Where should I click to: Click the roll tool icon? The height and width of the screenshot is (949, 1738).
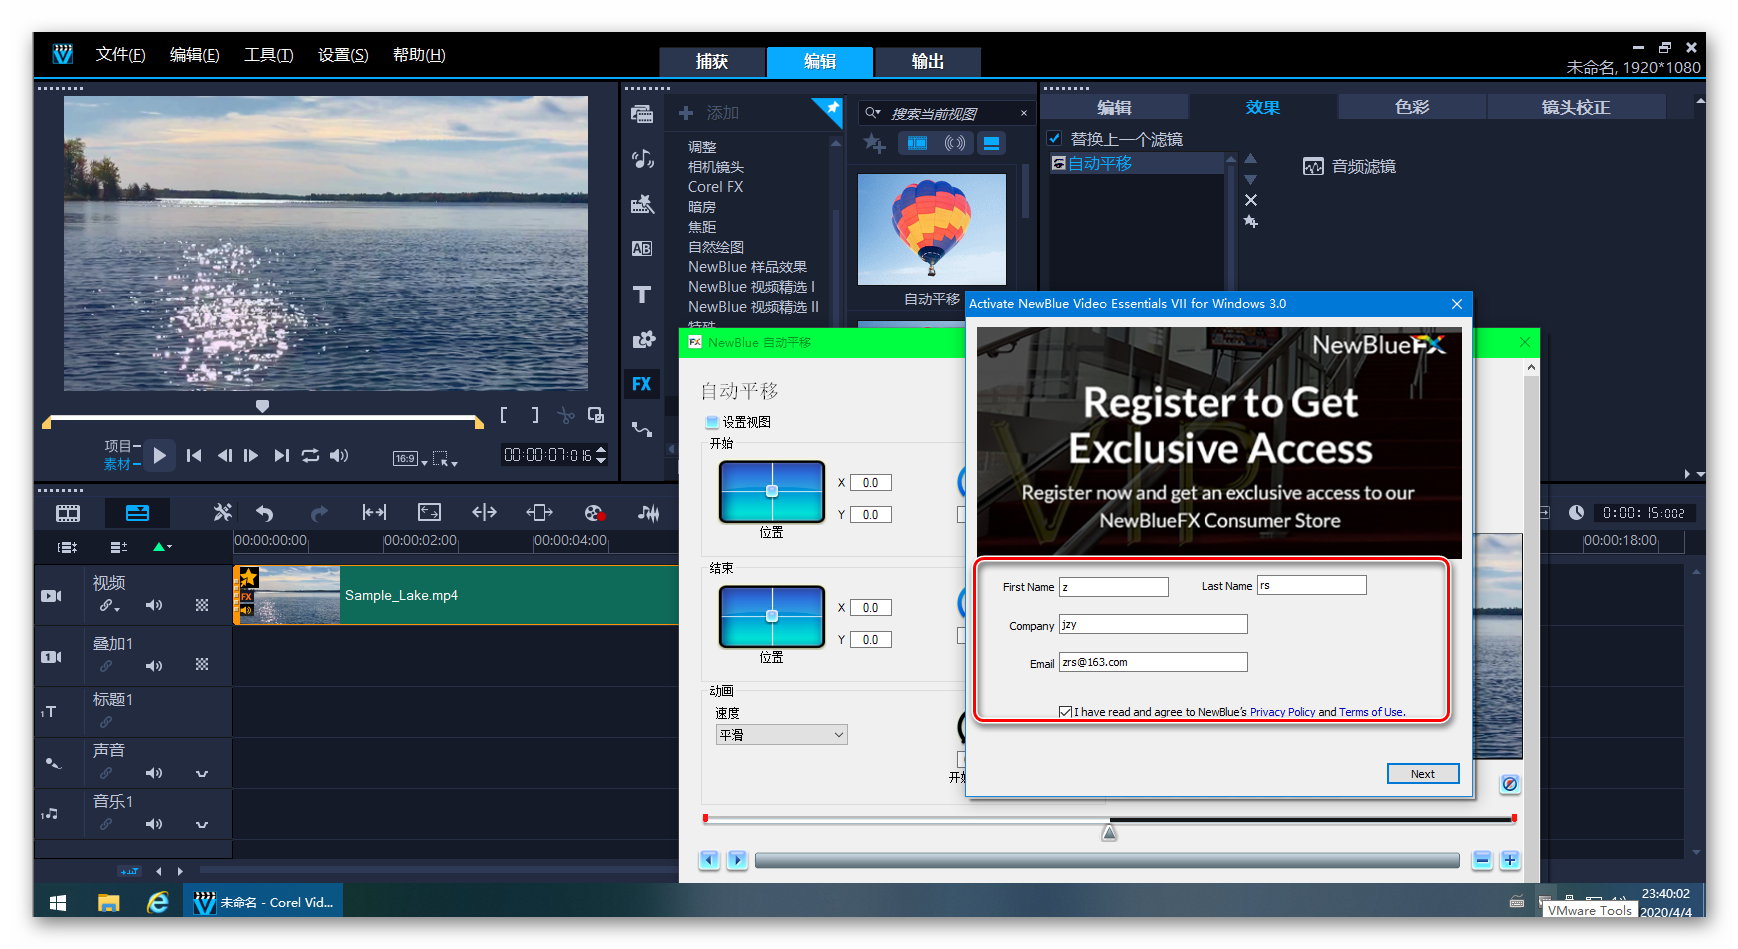[484, 513]
